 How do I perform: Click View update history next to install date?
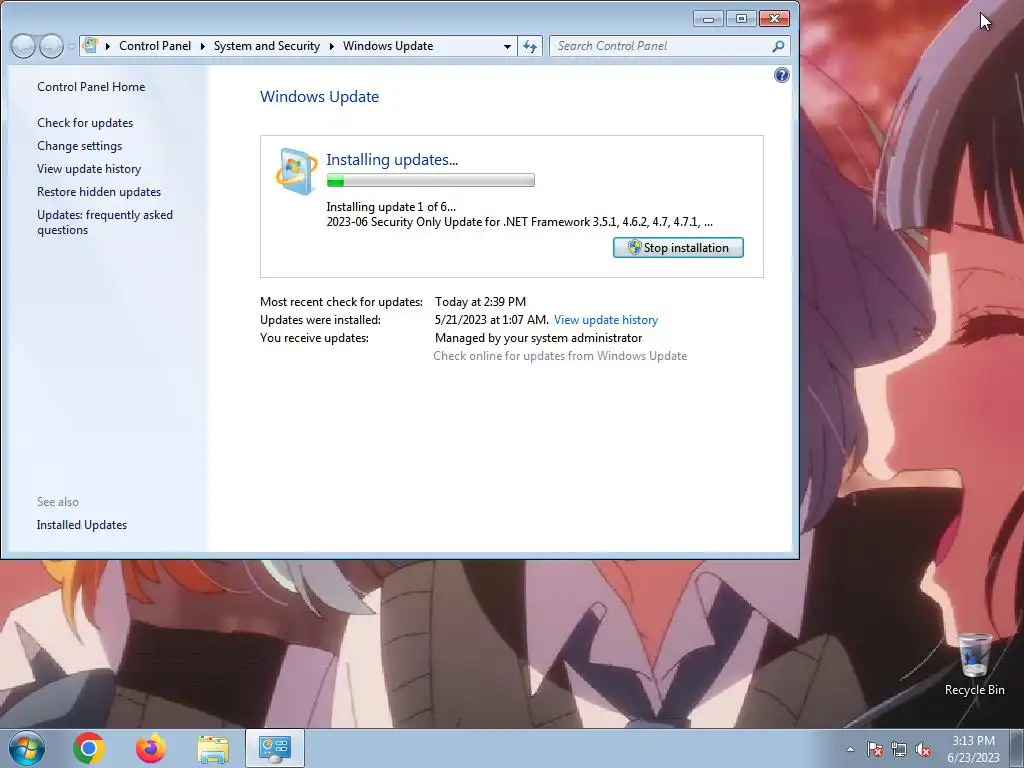[x=605, y=320]
